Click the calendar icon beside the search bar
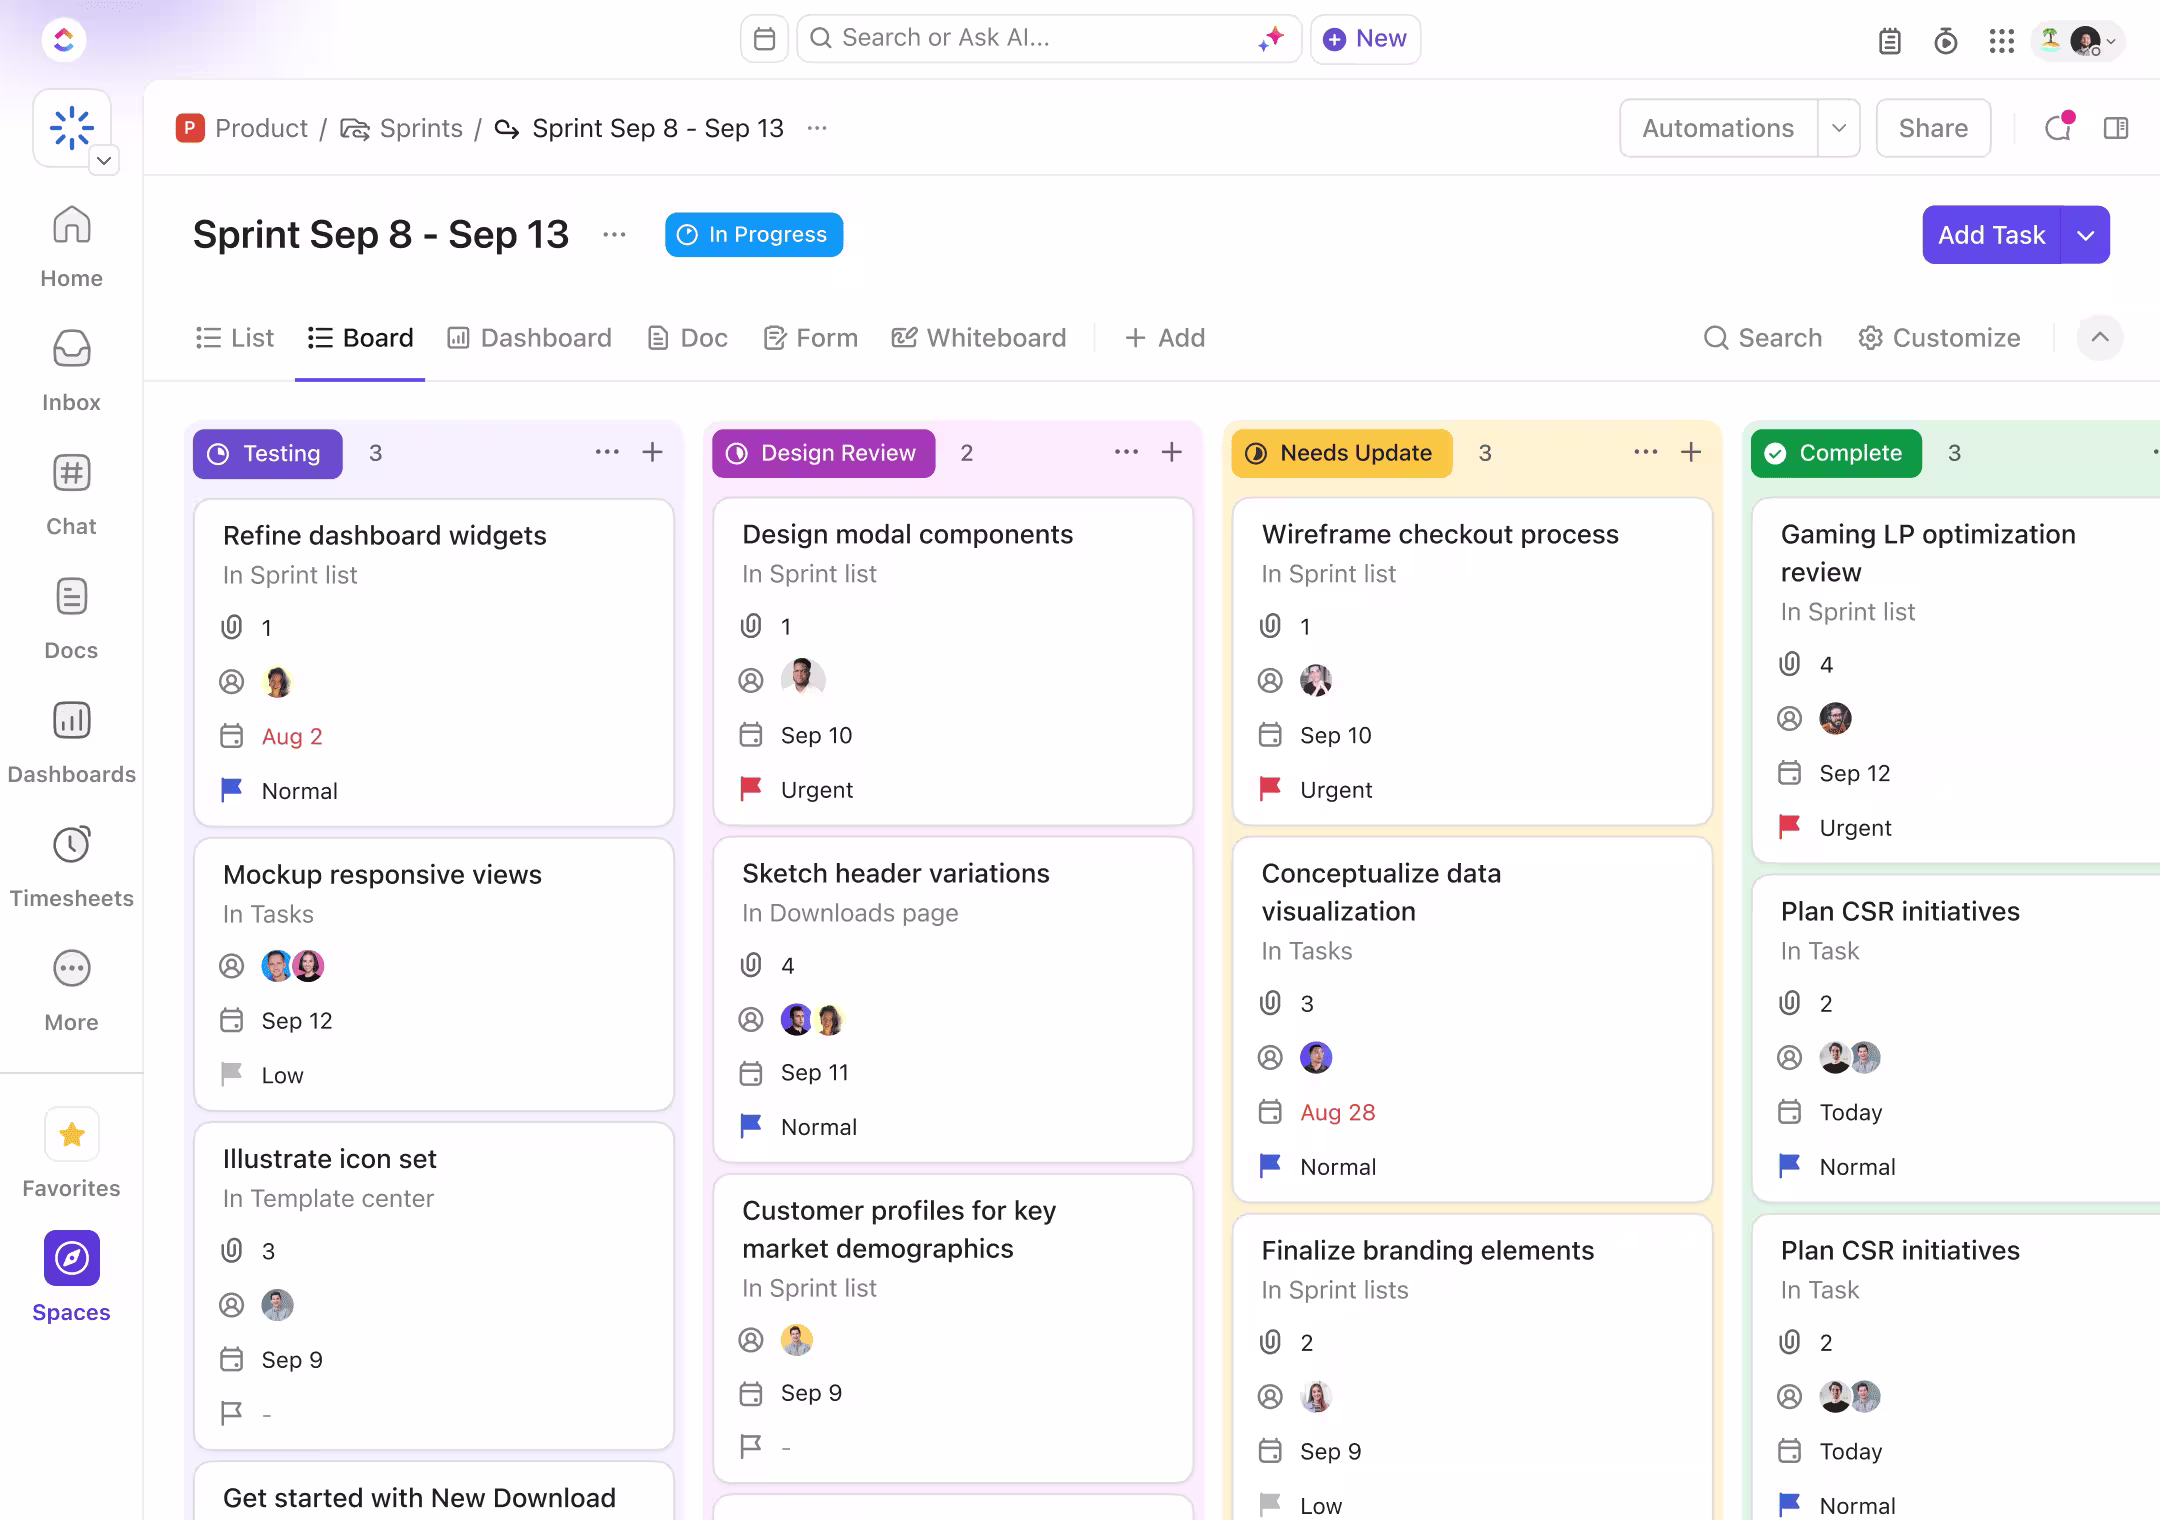The height and width of the screenshot is (1520, 2160). coord(764,39)
